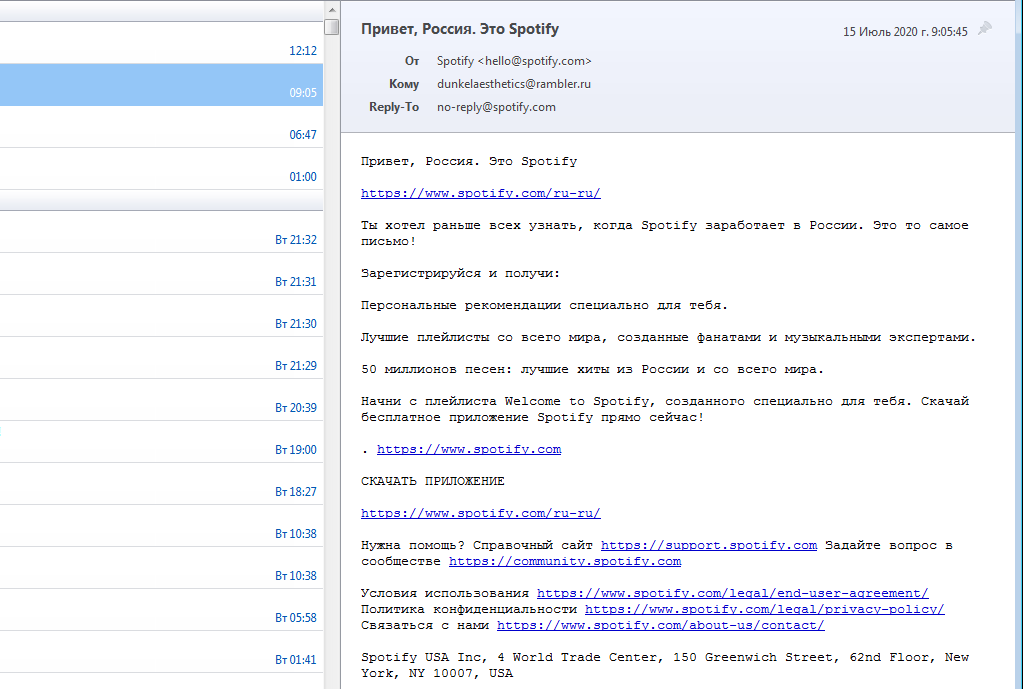Viewport: 1023px width, 689px height.
Task: Open the support.spotify.com link
Action: [709, 545]
